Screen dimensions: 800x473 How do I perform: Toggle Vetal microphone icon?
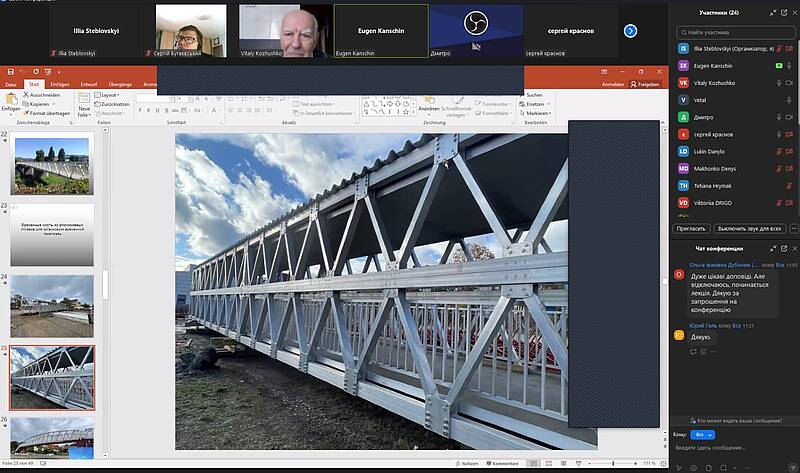[789, 100]
